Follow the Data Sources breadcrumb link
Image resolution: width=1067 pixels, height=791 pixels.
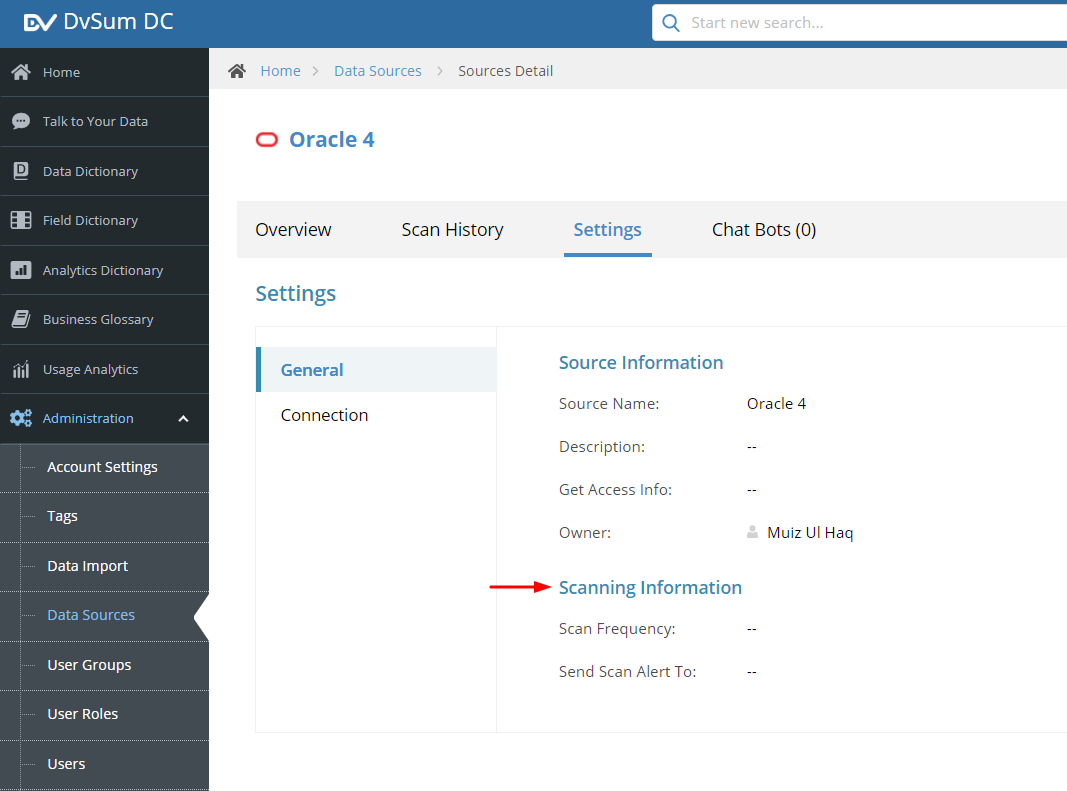[378, 71]
